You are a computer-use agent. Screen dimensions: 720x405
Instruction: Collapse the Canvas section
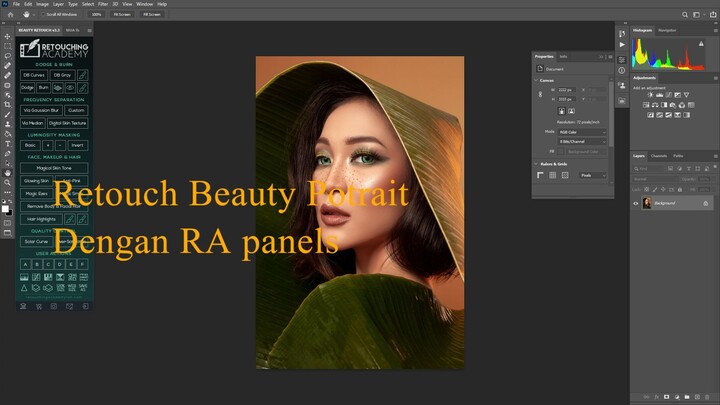point(536,80)
